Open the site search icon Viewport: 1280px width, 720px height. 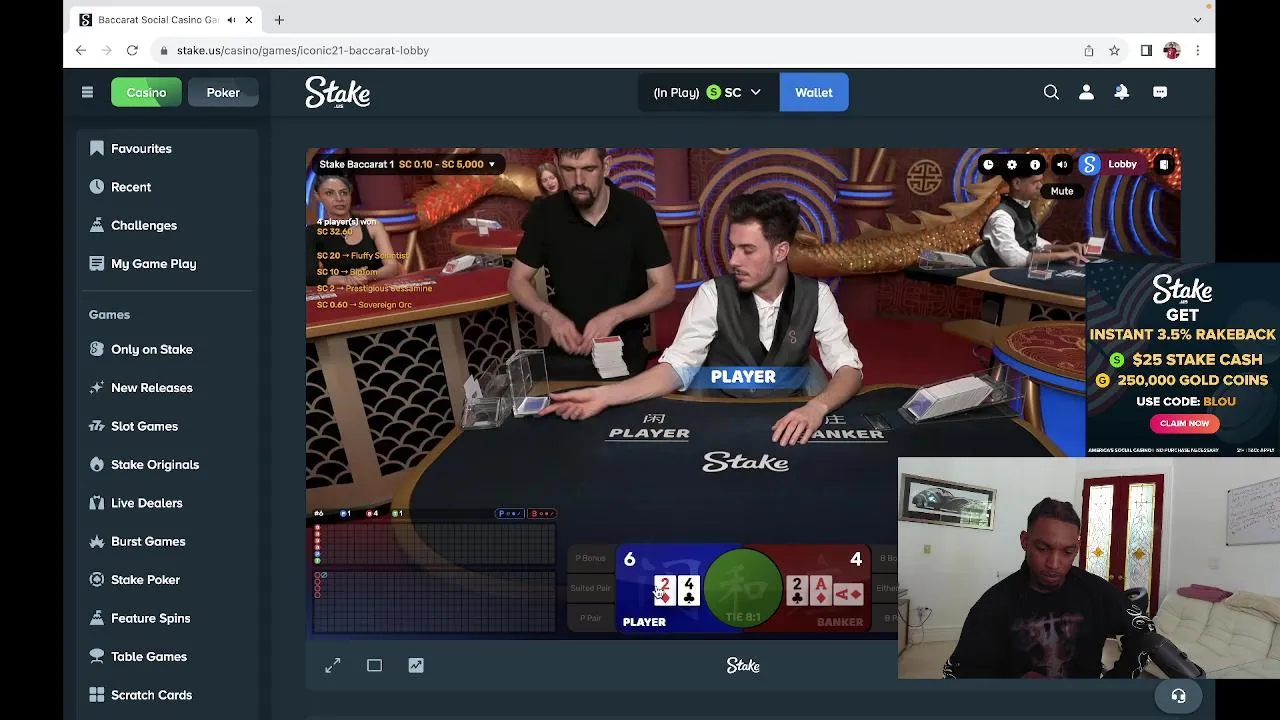tap(1051, 92)
